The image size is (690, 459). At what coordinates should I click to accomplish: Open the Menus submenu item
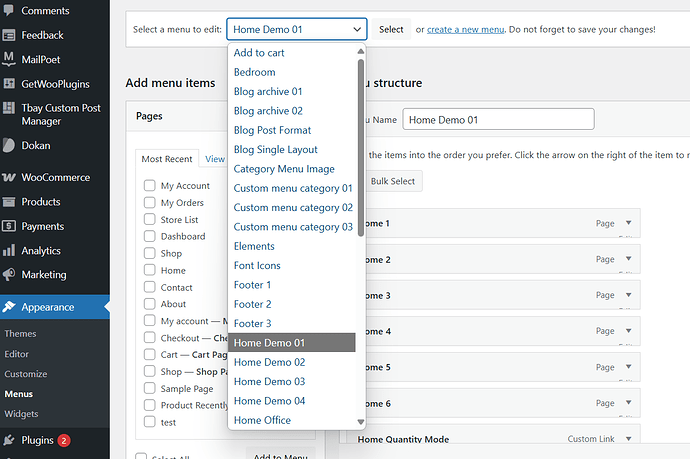(18, 394)
